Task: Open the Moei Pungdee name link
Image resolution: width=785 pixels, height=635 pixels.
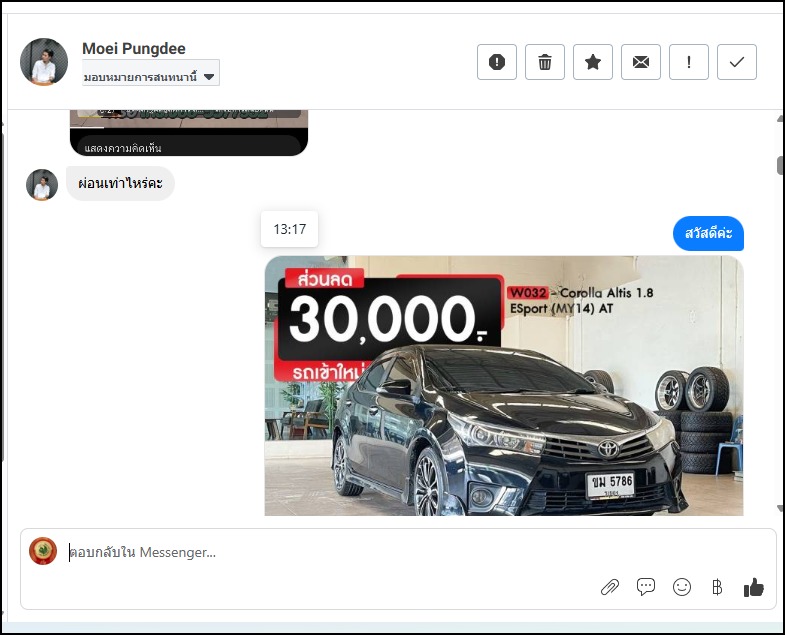Action: tap(134, 49)
